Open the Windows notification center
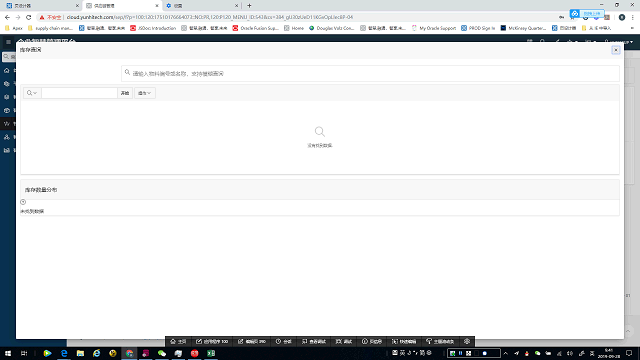640x360 pixels. pos(629,353)
